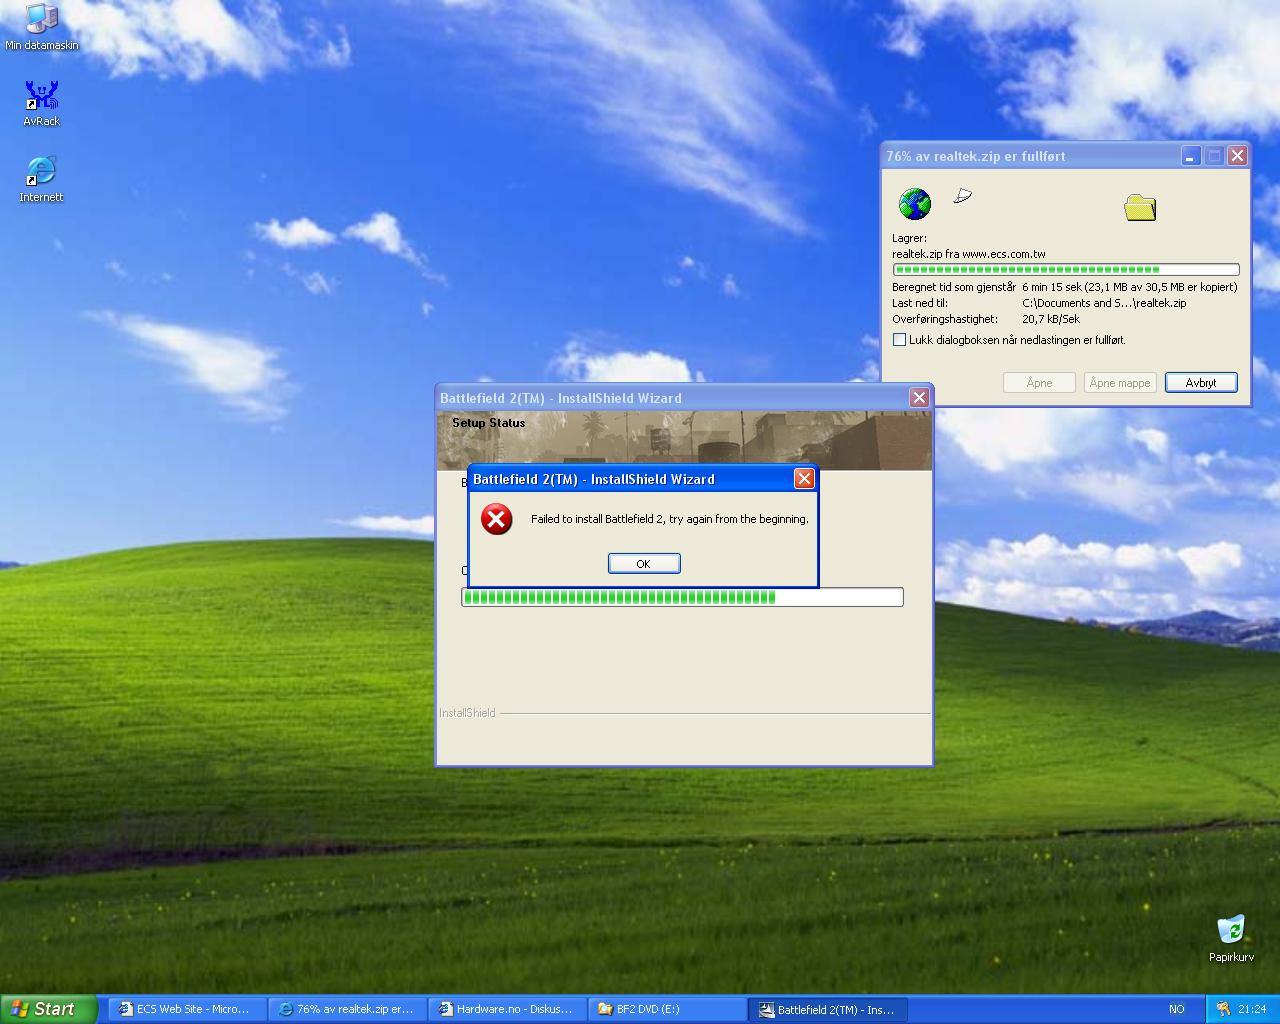Click Avbryt to cancel the realtek.zip download
This screenshot has width=1280, height=1024.
pos(1201,383)
